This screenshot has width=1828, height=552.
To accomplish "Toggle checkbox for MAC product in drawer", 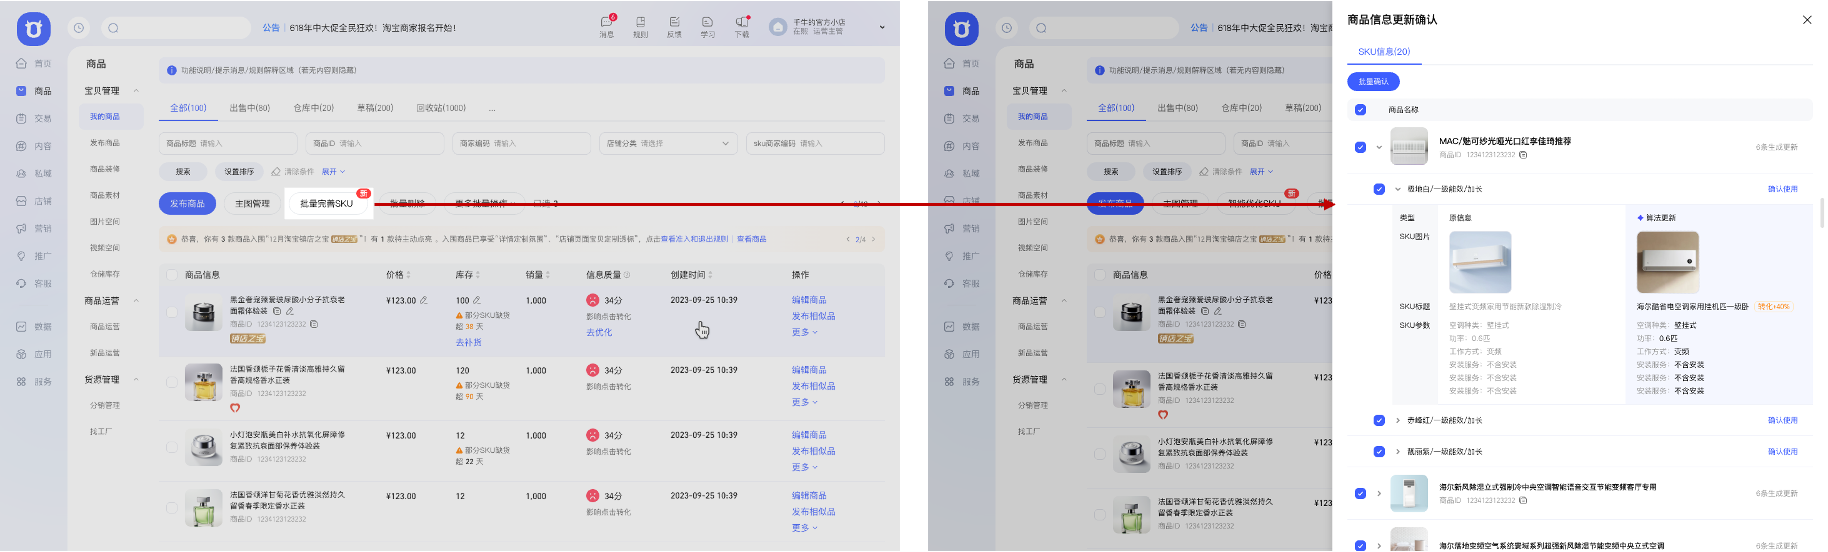I will pyautogui.click(x=1360, y=147).
